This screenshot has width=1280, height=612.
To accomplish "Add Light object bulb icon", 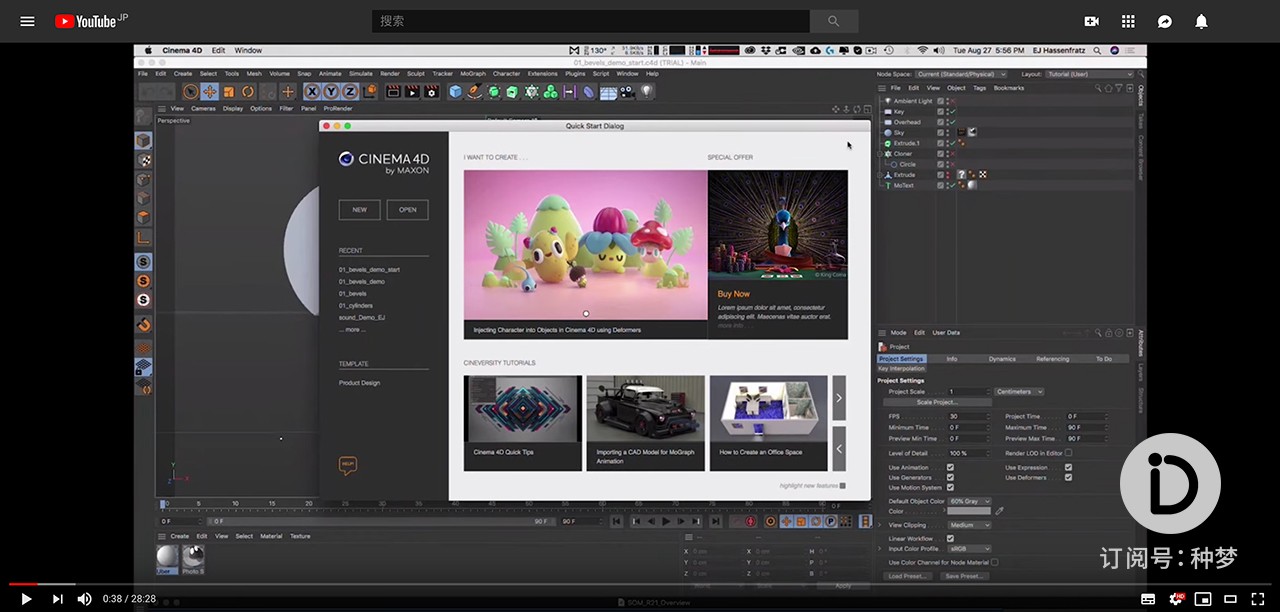I will click(646, 91).
